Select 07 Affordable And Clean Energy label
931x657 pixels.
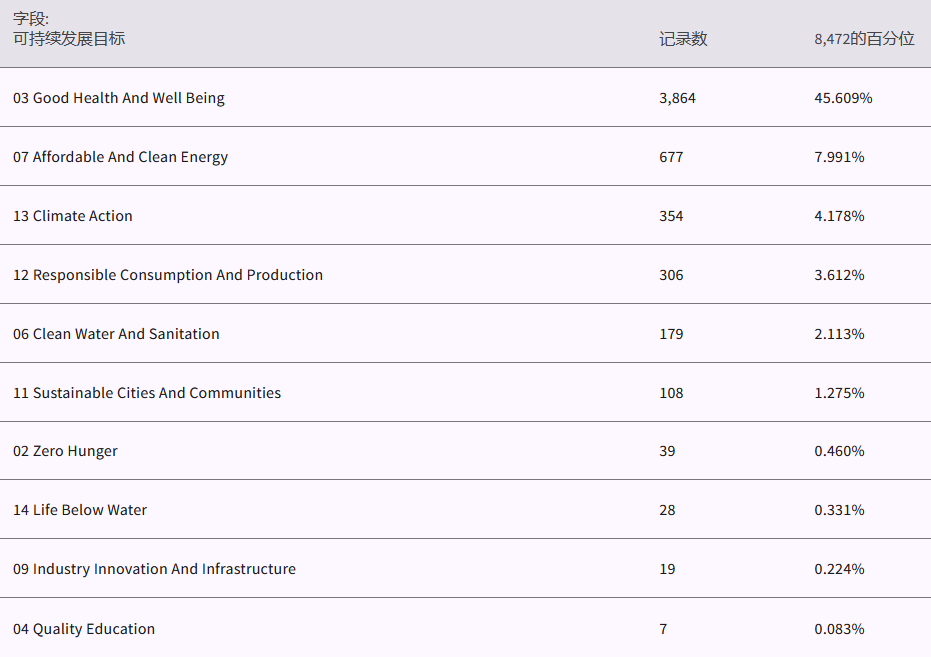point(120,157)
